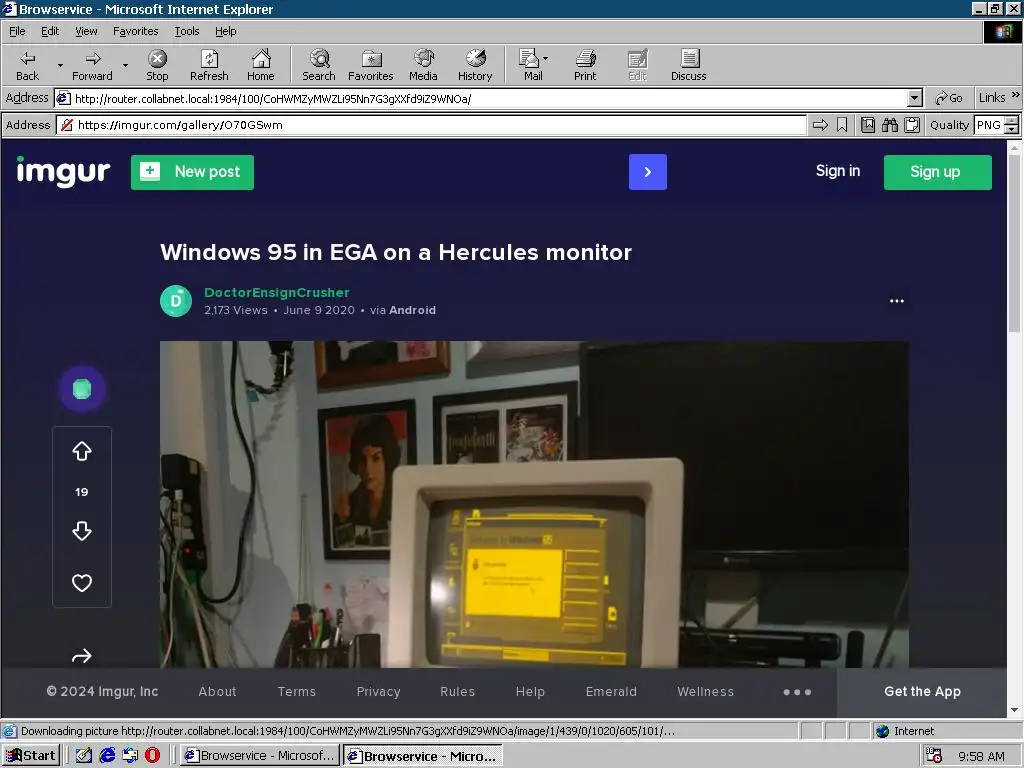Refresh the current page
The image size is (1024, 768).
209,65
